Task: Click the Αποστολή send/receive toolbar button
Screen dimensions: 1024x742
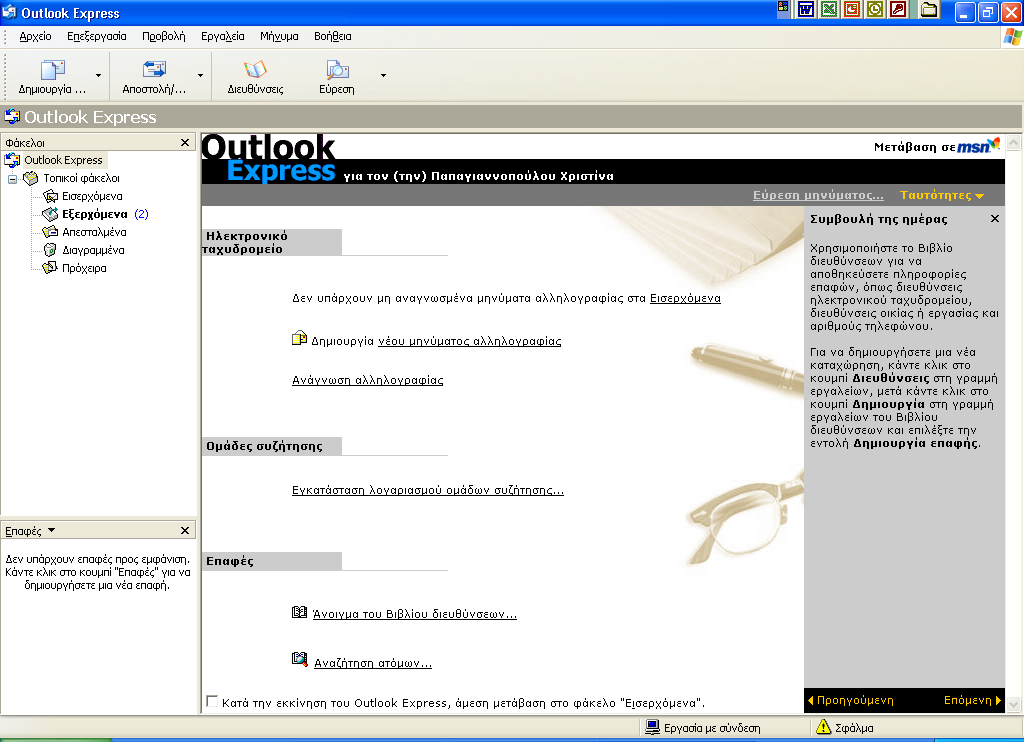Action: (154, 77)
